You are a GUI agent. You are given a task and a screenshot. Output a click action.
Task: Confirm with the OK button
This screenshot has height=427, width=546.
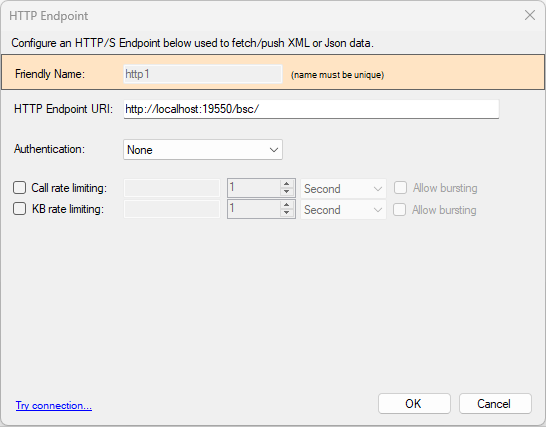(414, 404)
